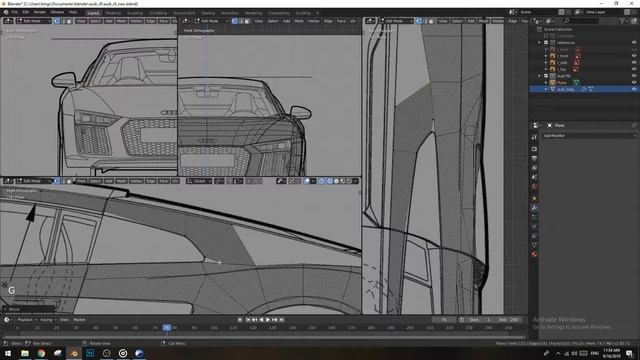Open Modifier properties wrench tab
Screen dimensions: 640x360
534,208
